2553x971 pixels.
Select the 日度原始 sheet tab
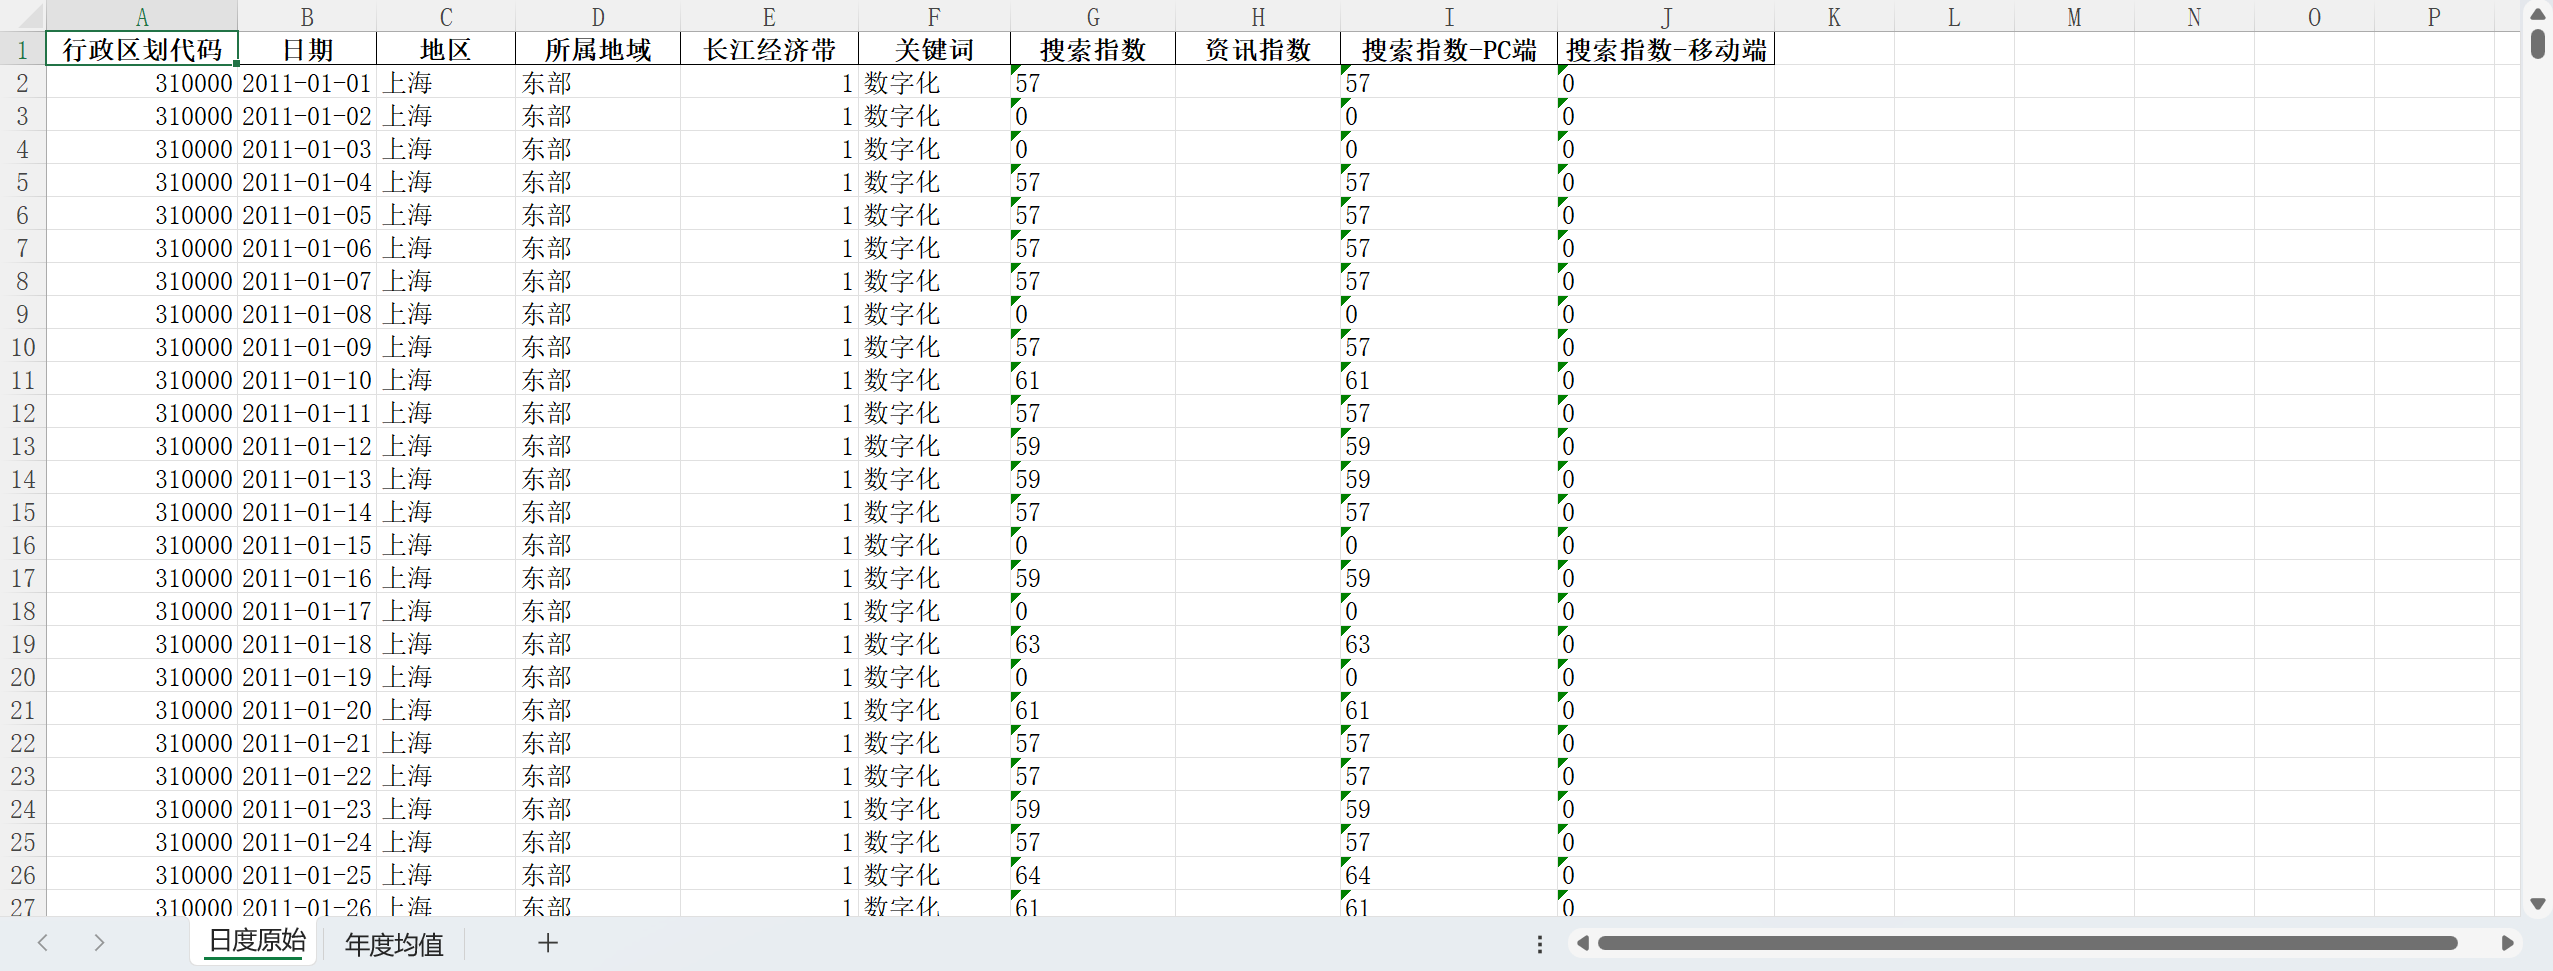click(257, 941)
